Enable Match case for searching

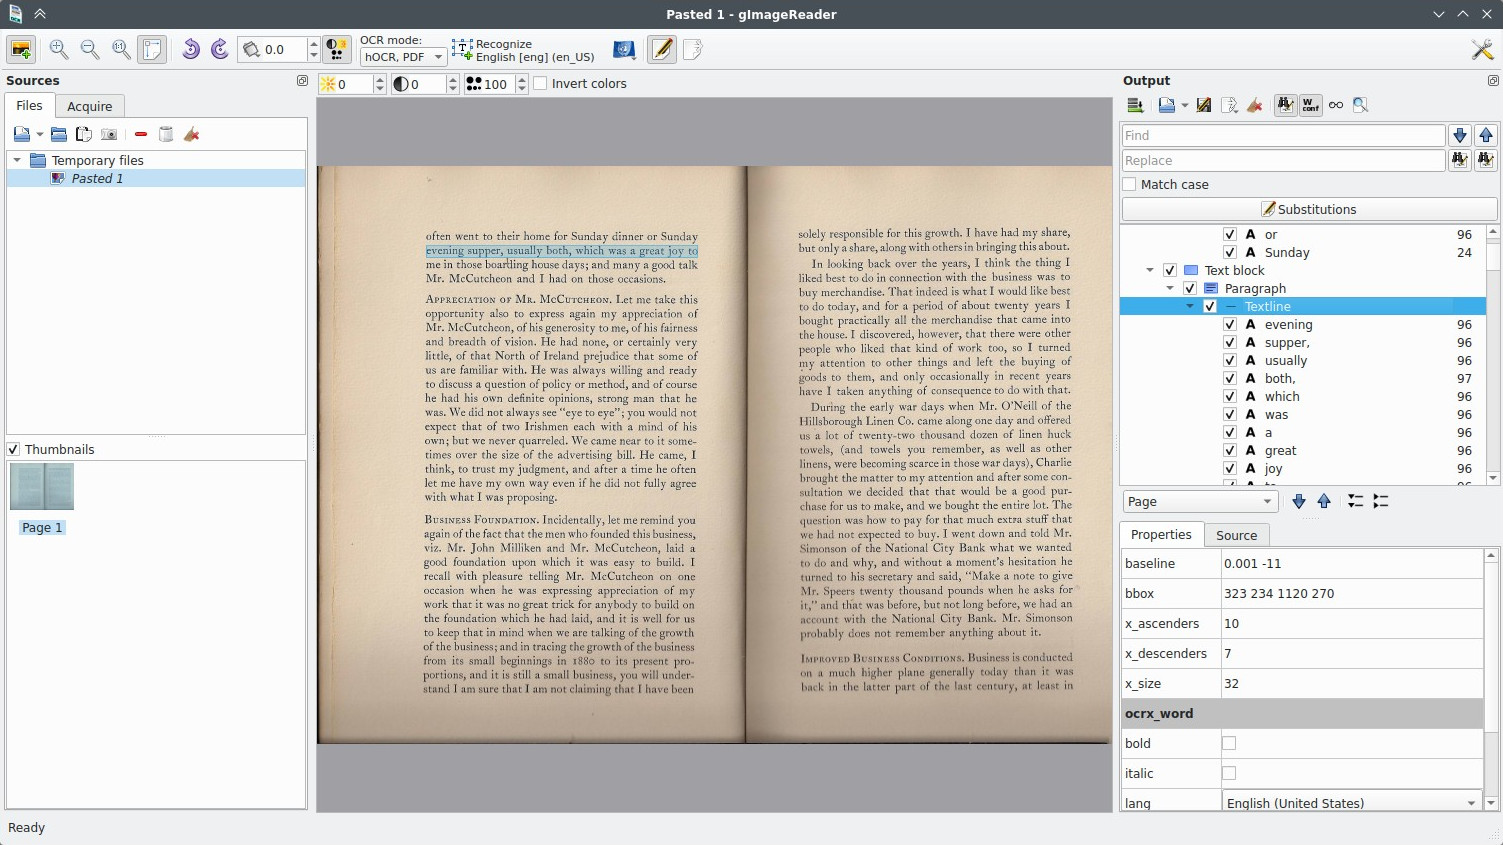pos(1130,184)
